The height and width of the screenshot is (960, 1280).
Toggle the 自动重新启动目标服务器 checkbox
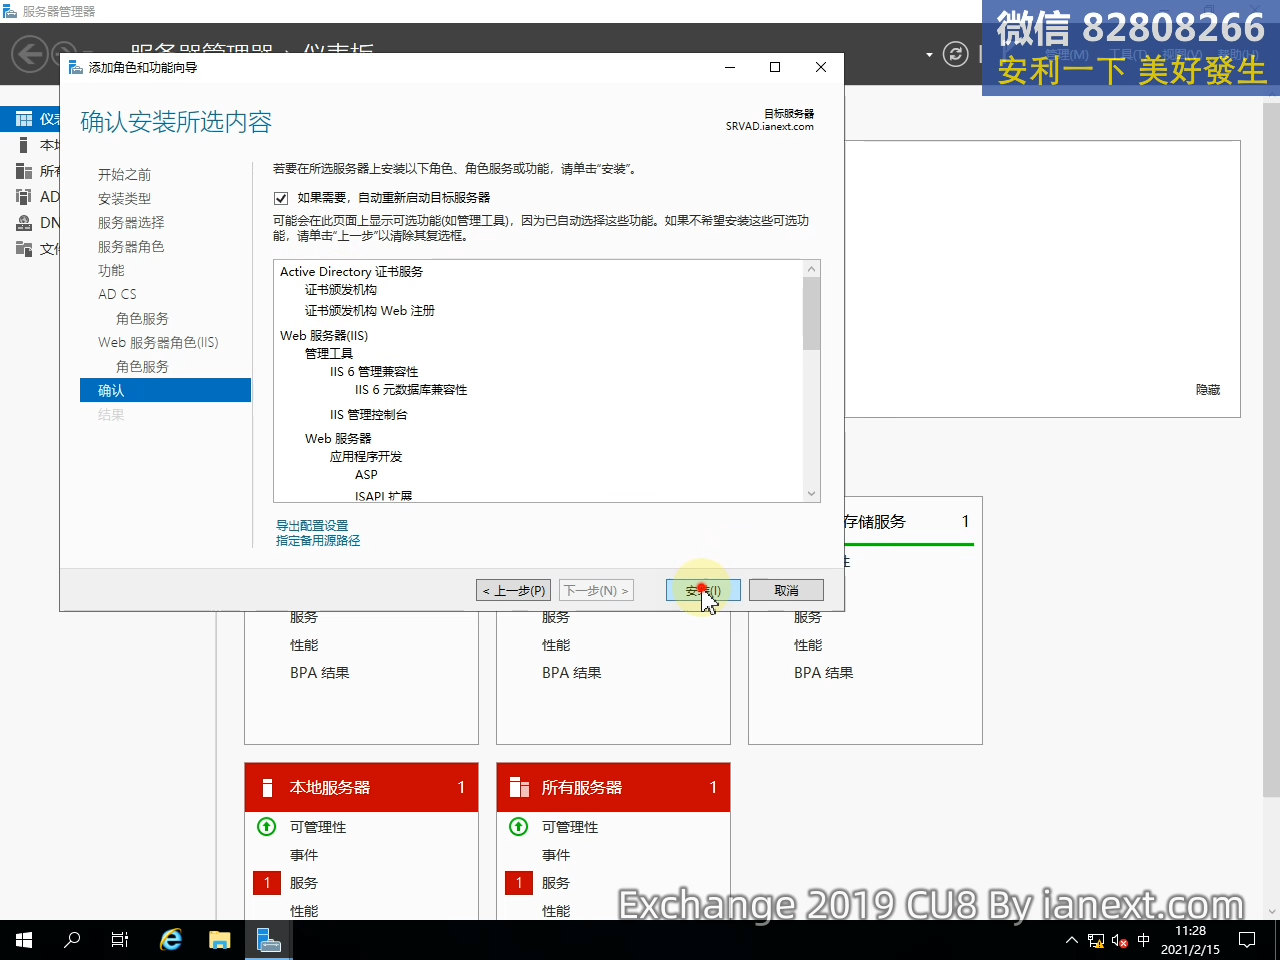[281, 198]
